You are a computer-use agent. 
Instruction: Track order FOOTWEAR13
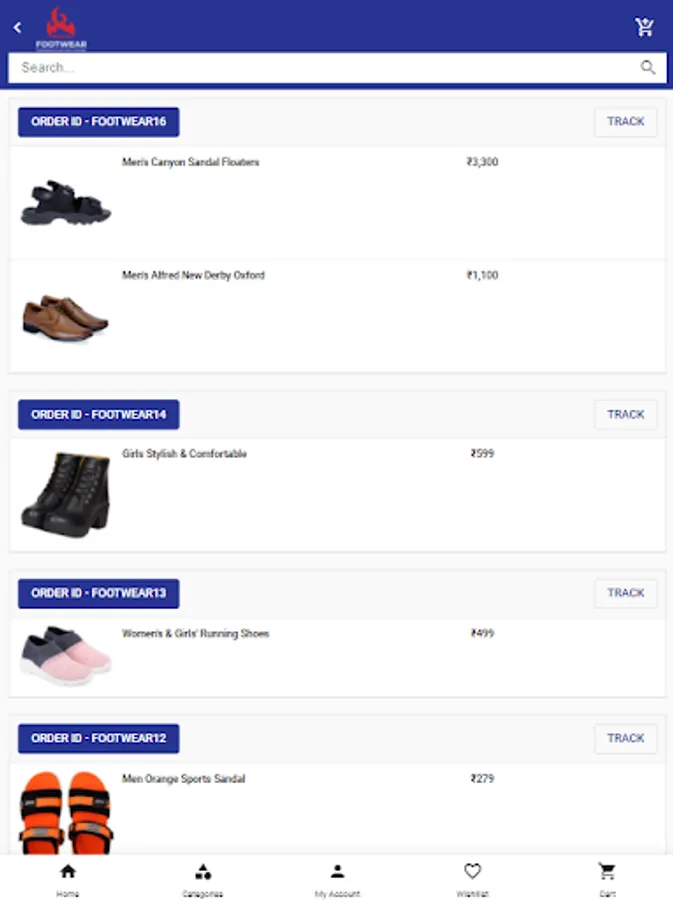click(x=625, y=593)
